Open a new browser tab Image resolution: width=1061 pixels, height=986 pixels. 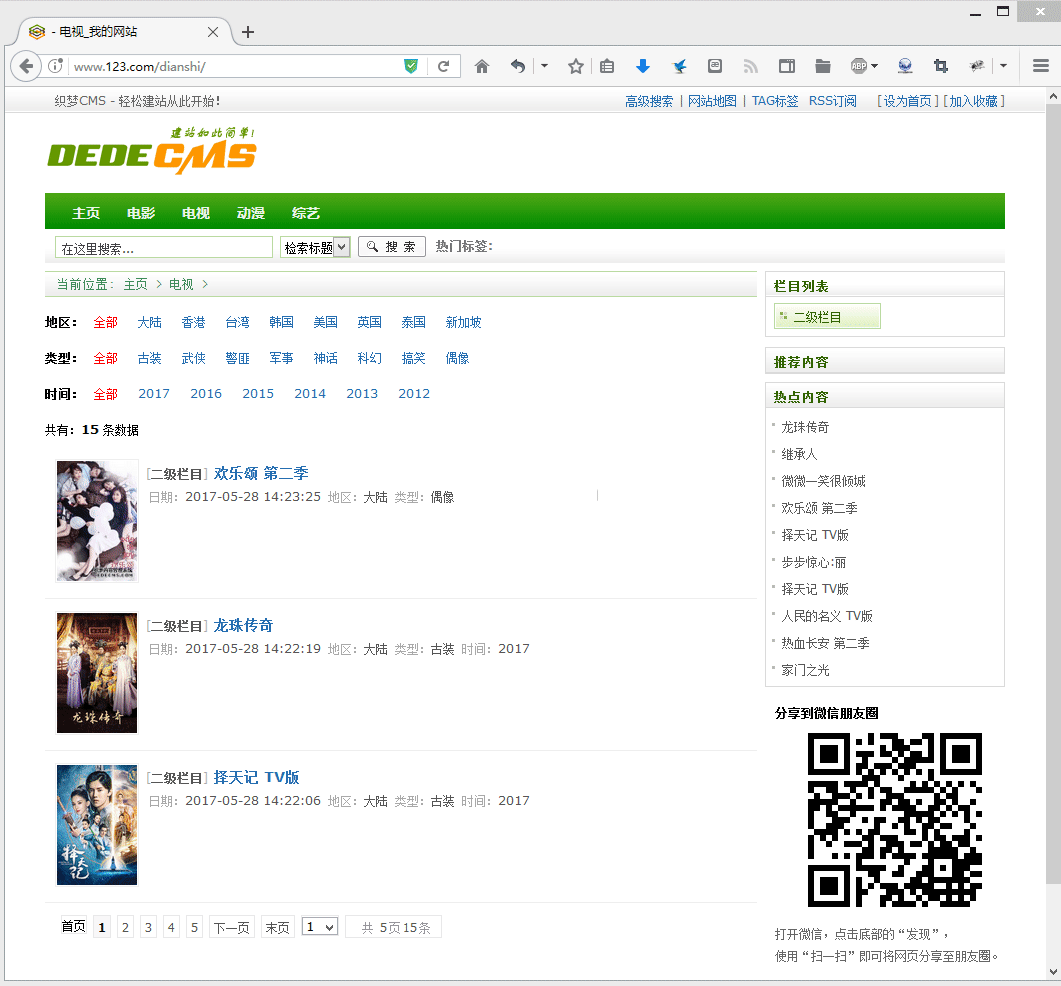[x=248, y=32]
